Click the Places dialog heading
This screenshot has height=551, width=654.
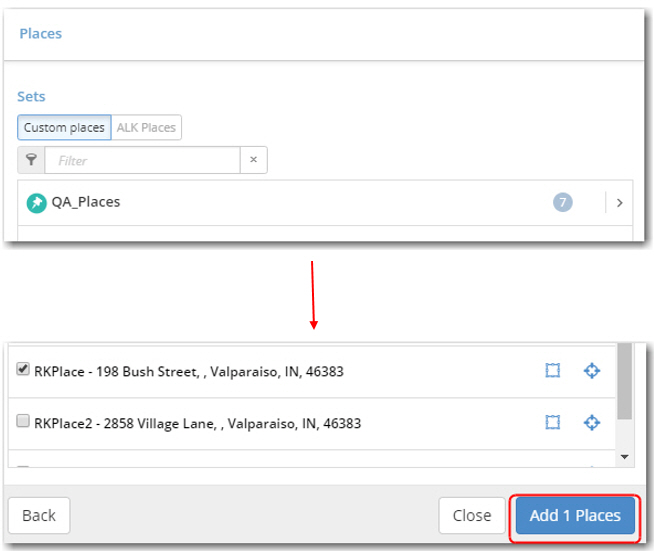[41, 34]
